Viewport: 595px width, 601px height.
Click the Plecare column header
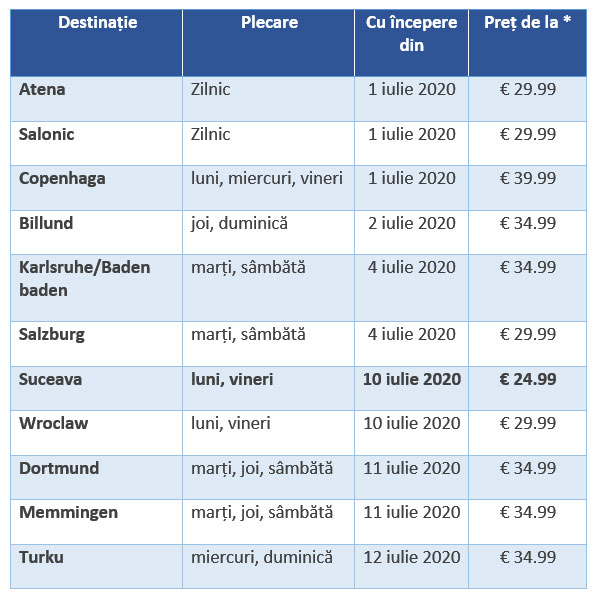coord(268,43)
